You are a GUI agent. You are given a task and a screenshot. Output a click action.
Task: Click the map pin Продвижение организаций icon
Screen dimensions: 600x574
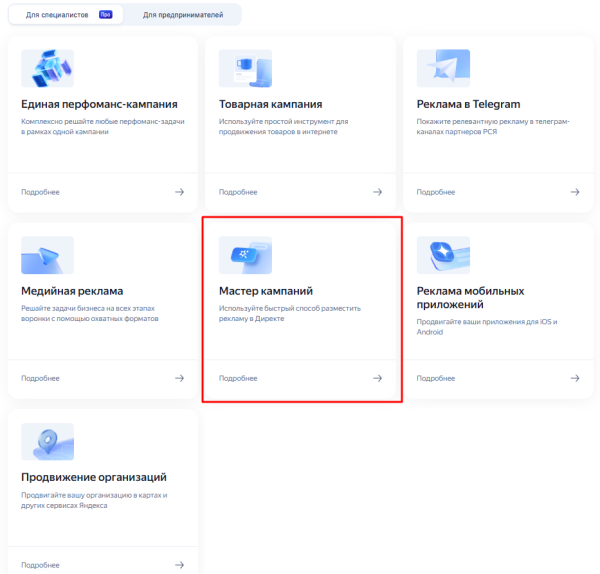tap(47, 442)
